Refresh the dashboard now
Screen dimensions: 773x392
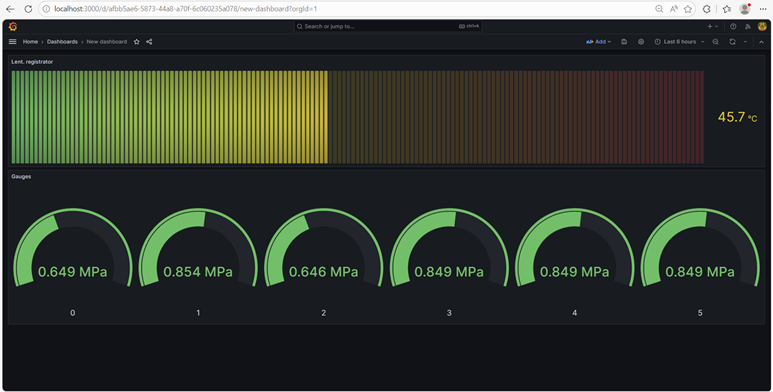click(x=732, y=42)
